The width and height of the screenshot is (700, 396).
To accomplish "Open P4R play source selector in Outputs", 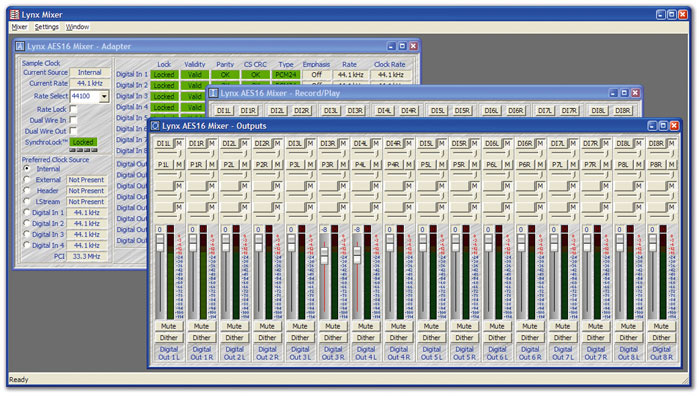I will pos(393,165).
